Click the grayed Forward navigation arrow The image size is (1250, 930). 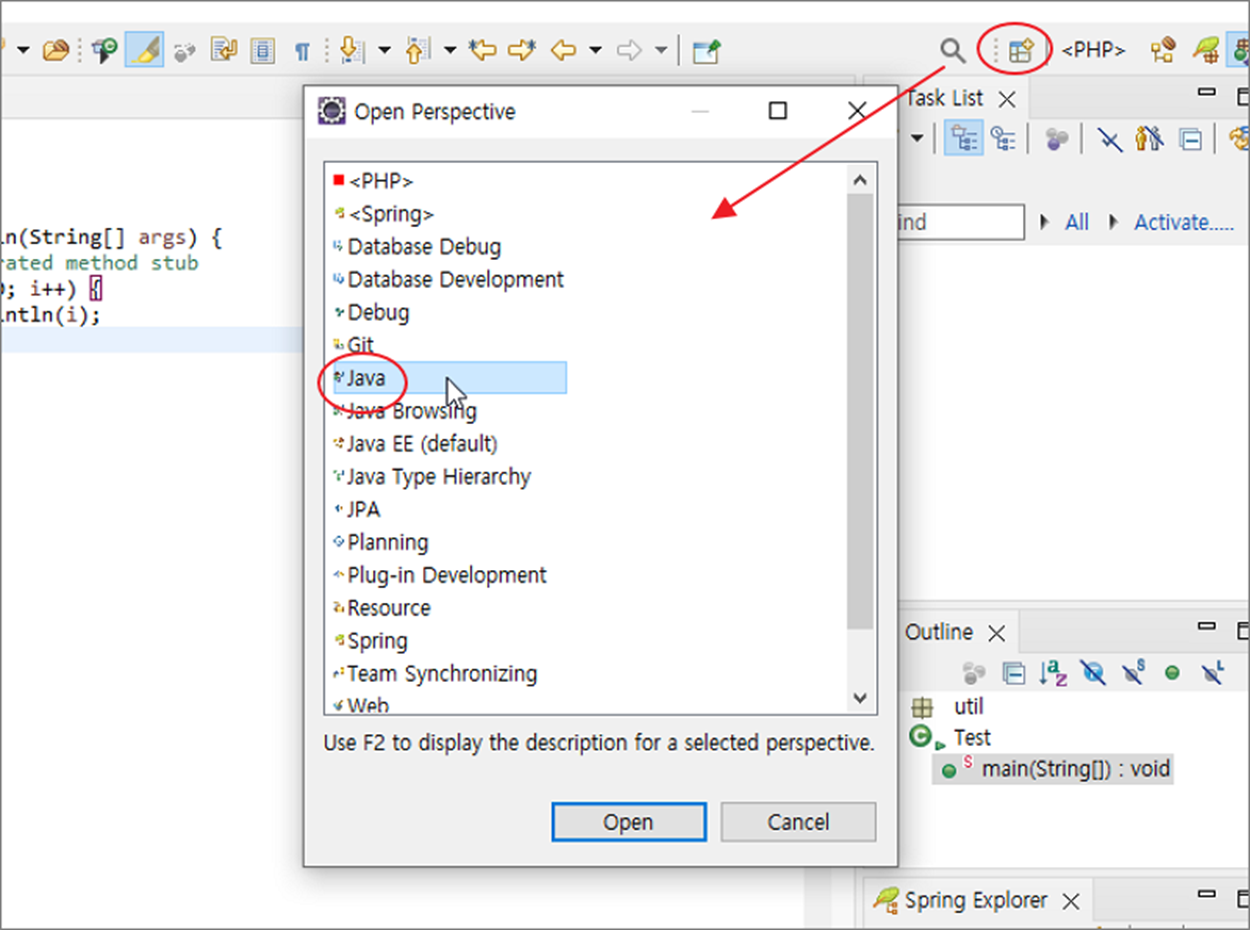click(x=629, y=50)
